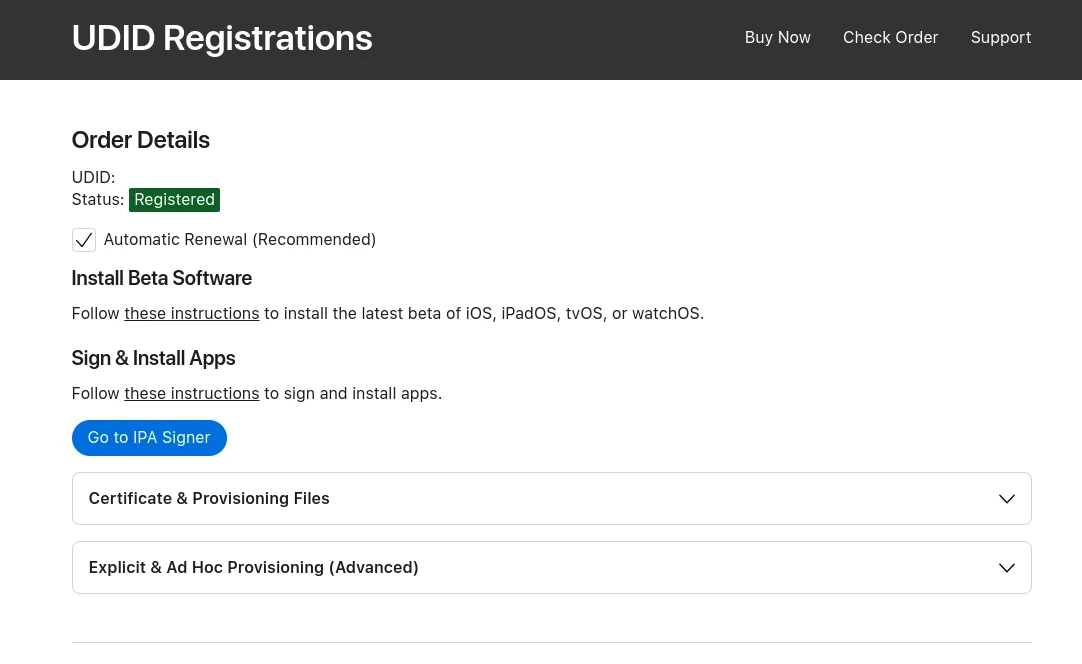Click the Order Details heading
Viewport: 1082px width, 664px height.
[140, 140]
